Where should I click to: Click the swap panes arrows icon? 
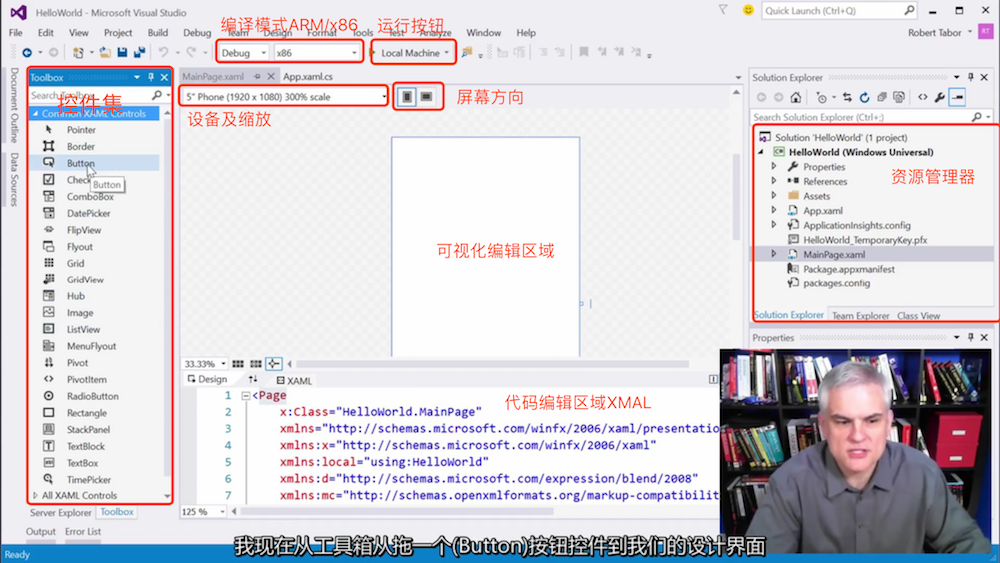pyautogui.click(x=253, y=379)
